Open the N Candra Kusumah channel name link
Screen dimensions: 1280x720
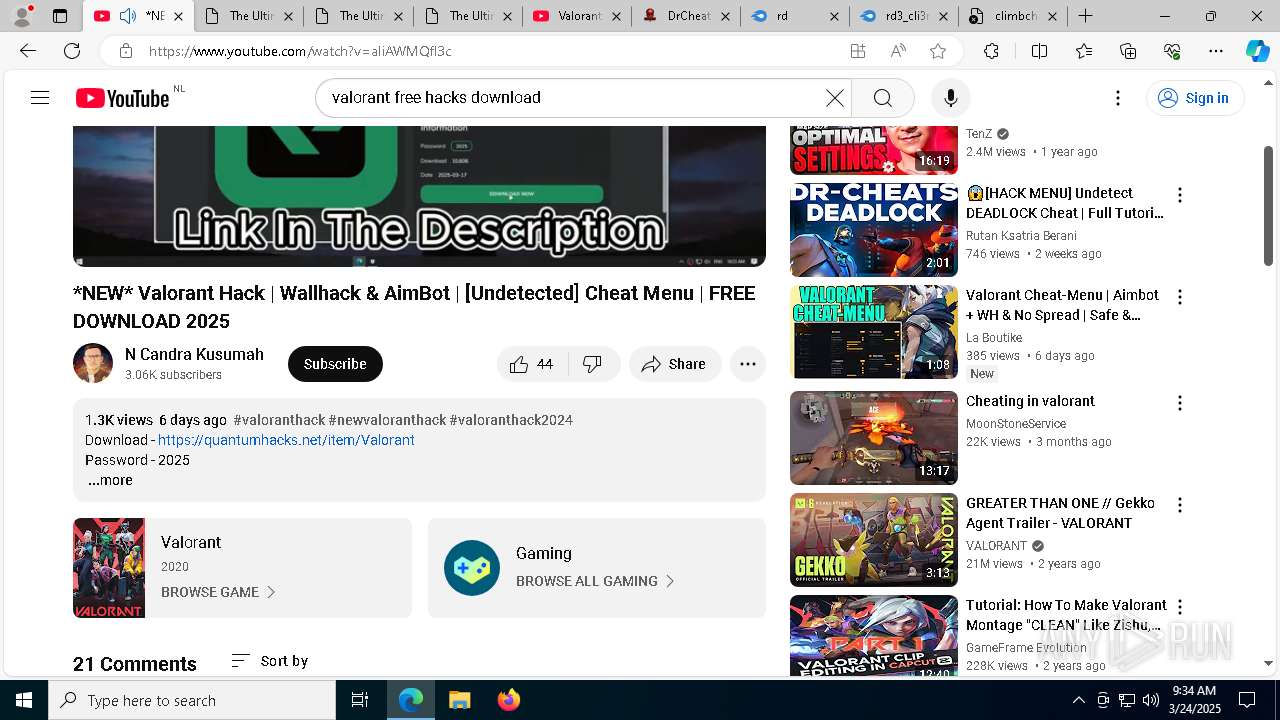(x=194, y=354)
